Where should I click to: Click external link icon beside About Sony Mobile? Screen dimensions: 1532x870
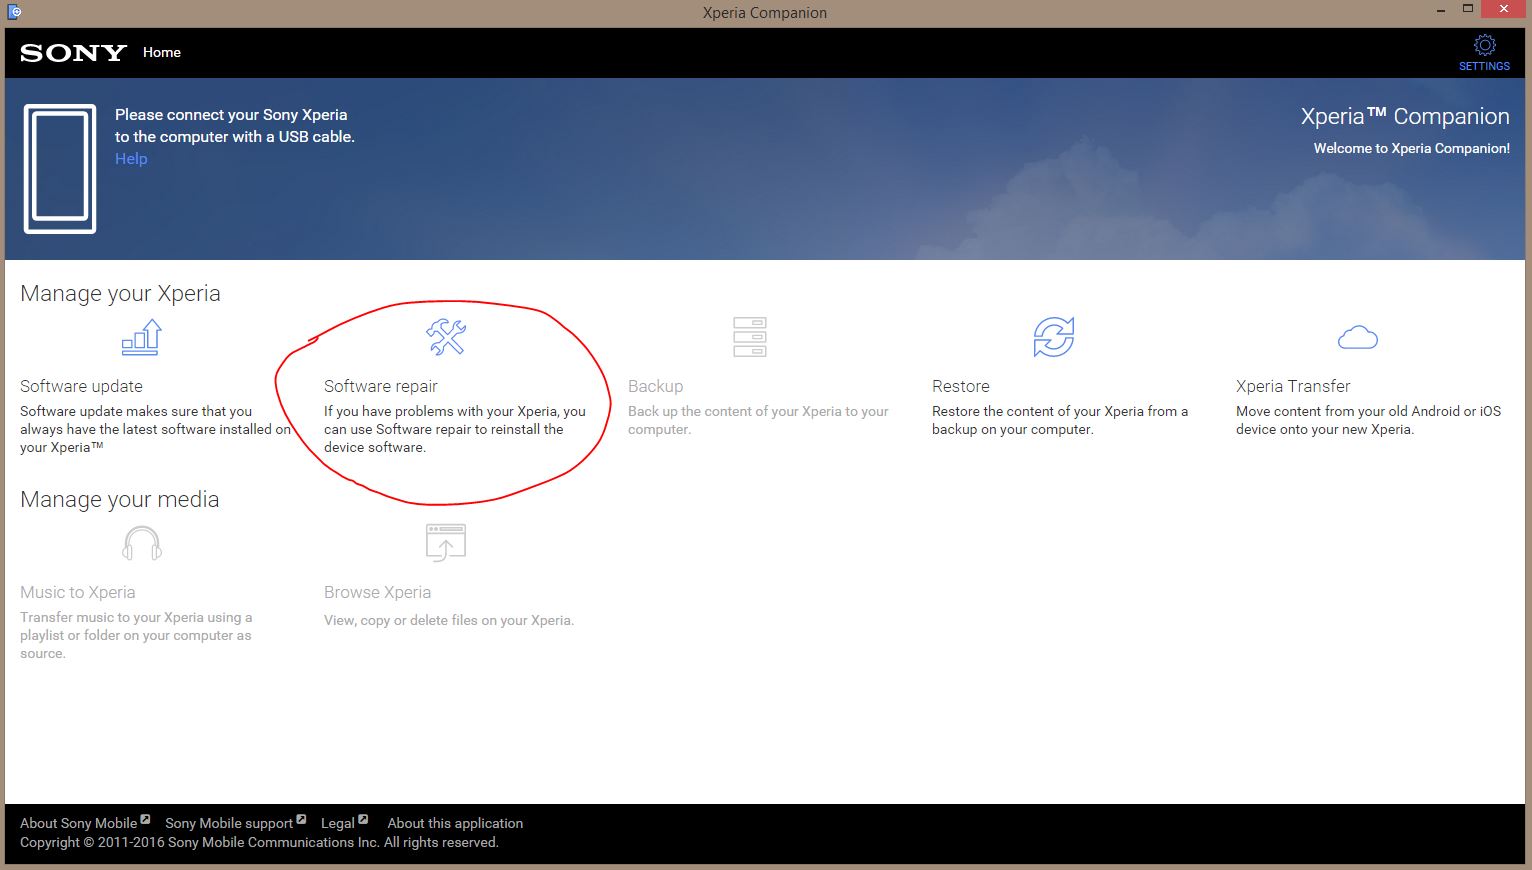145,819
